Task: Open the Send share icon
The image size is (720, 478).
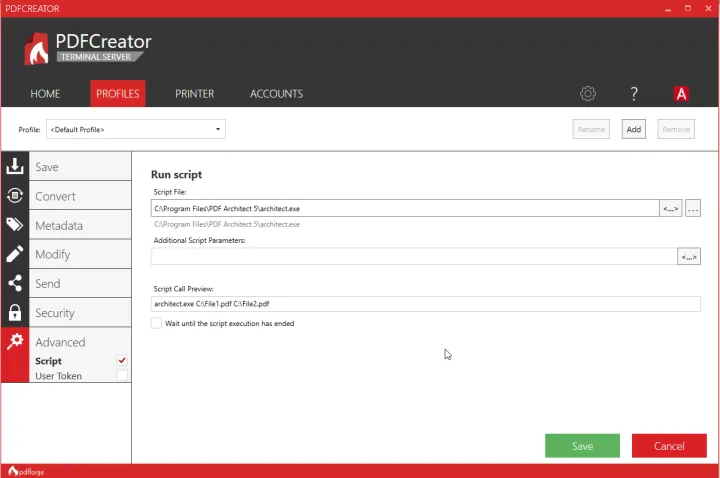Action: (x=15, y=283)
